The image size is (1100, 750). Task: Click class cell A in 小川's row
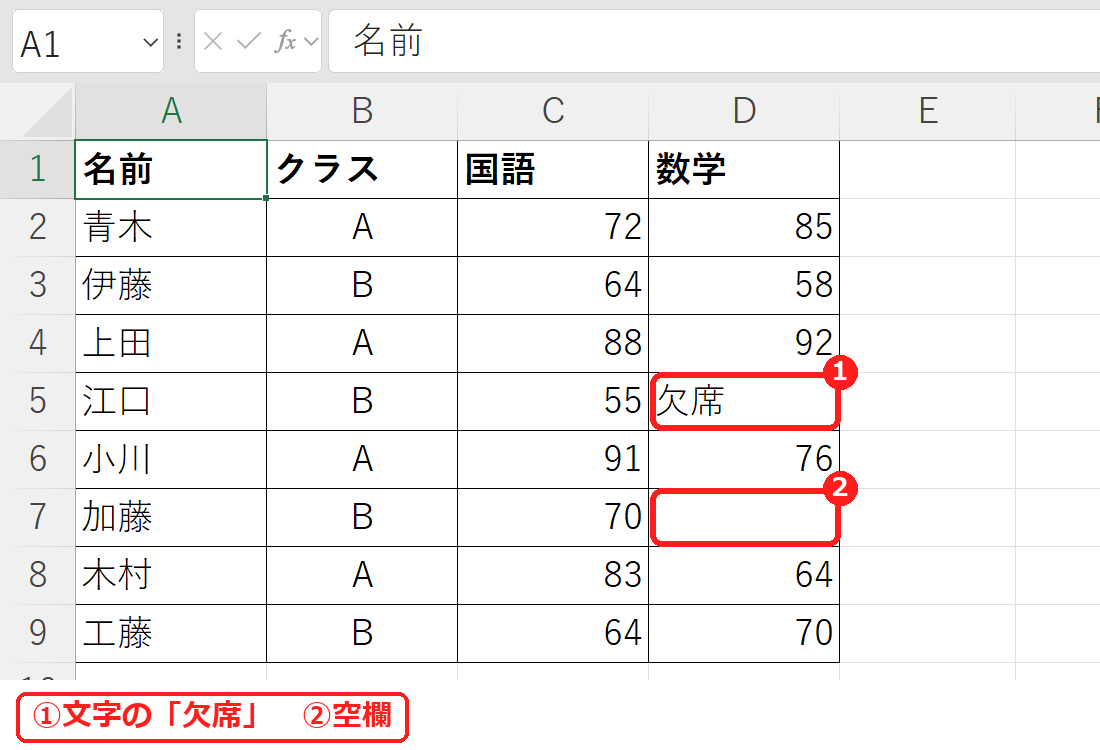(362, 460)
